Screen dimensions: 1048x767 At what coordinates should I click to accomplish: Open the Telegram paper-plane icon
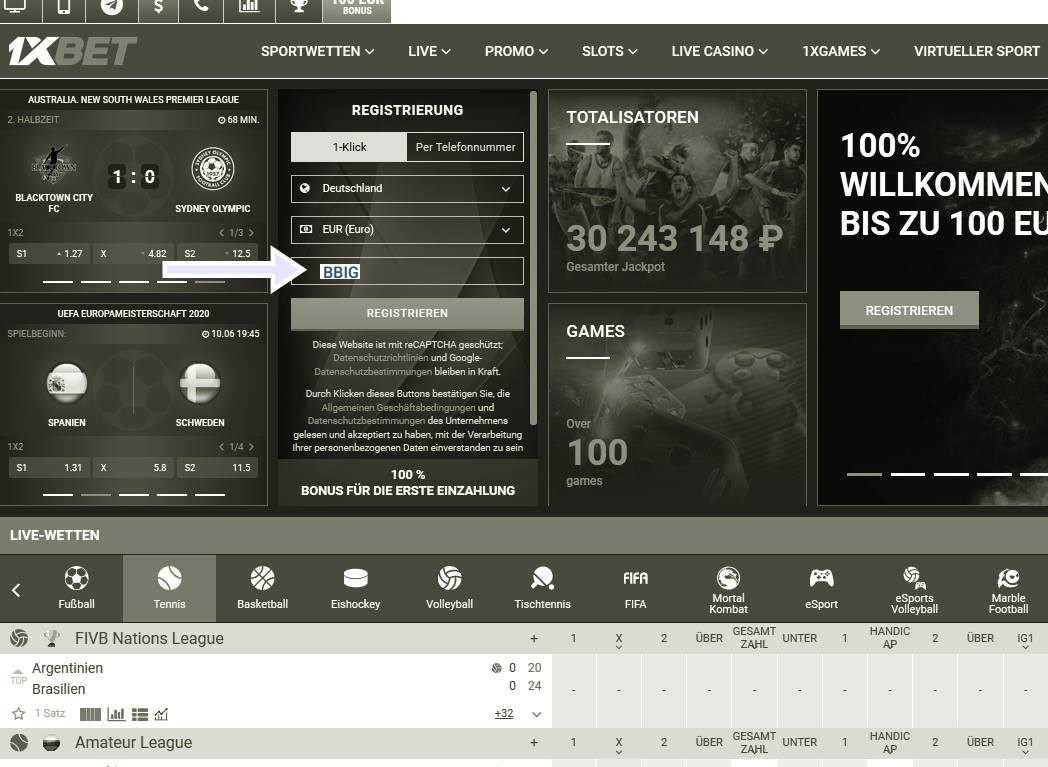click(112, 7)
